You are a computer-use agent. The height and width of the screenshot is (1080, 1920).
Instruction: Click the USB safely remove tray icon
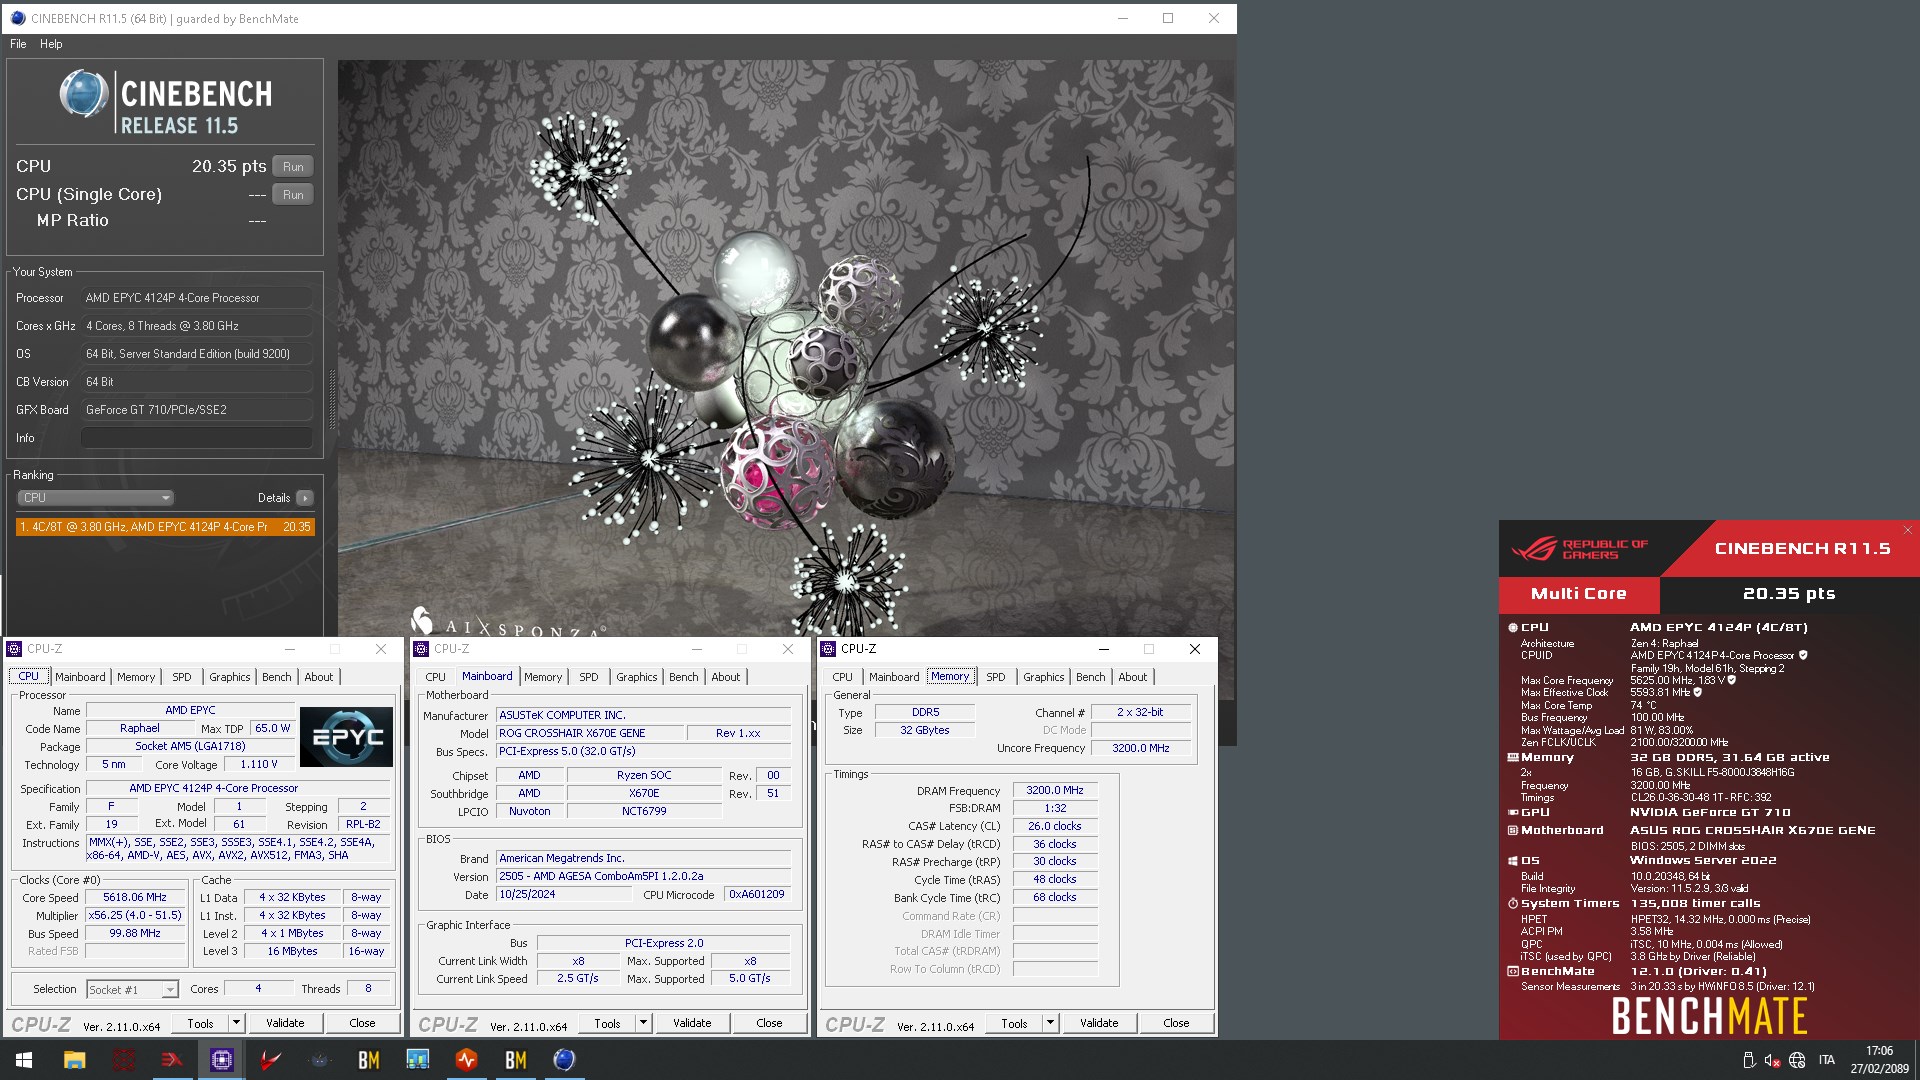pyautogui.click(x=1748, y=1060)
